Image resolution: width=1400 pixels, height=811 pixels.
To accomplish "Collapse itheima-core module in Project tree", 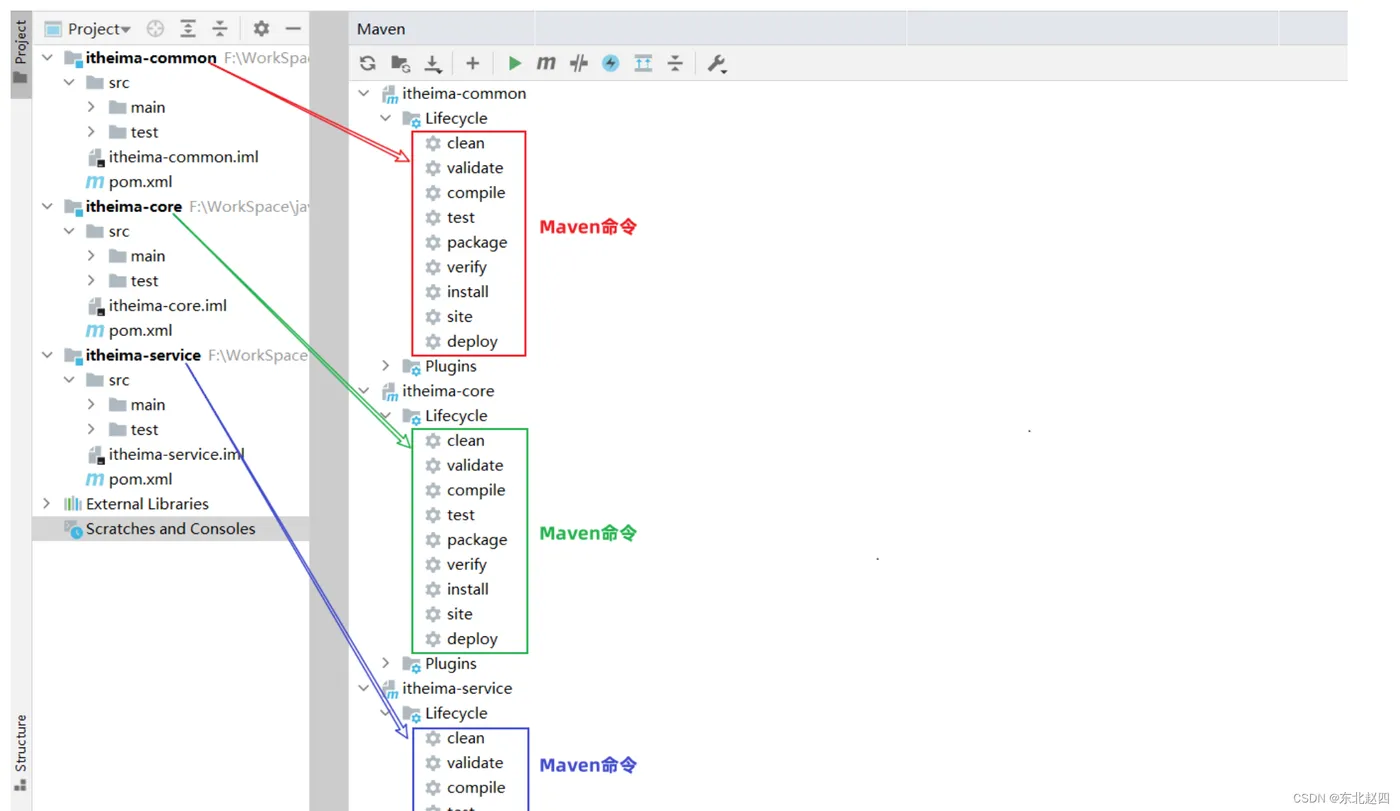I will [x=47, y=206].
